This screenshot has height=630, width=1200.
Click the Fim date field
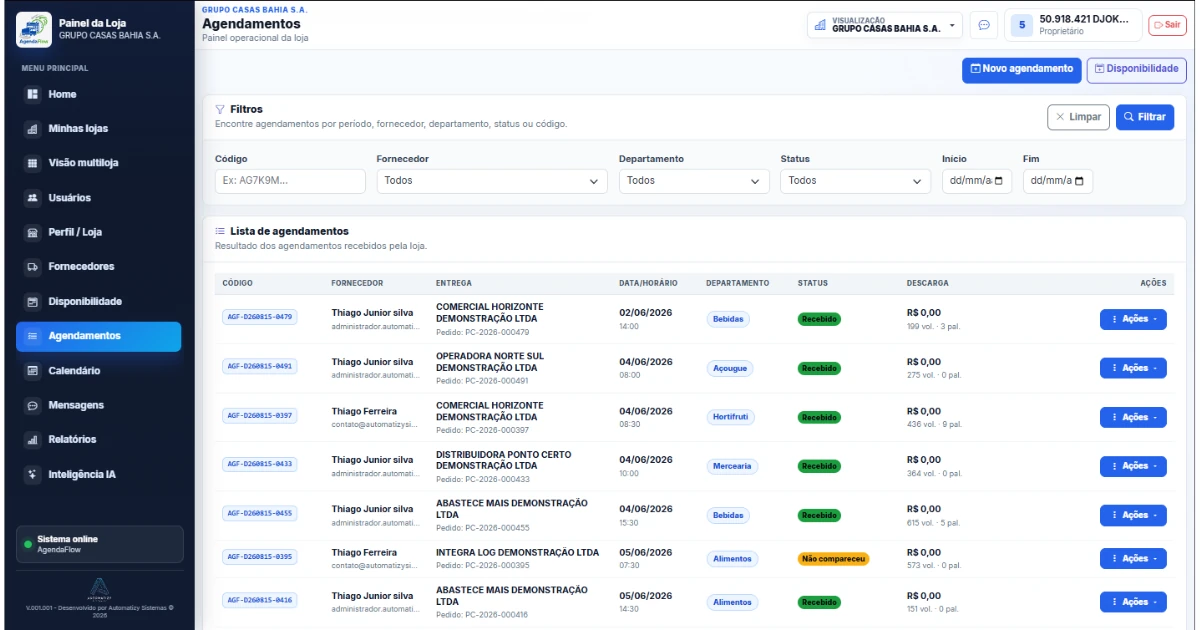pyautogui.click(x=1058, y=181)
